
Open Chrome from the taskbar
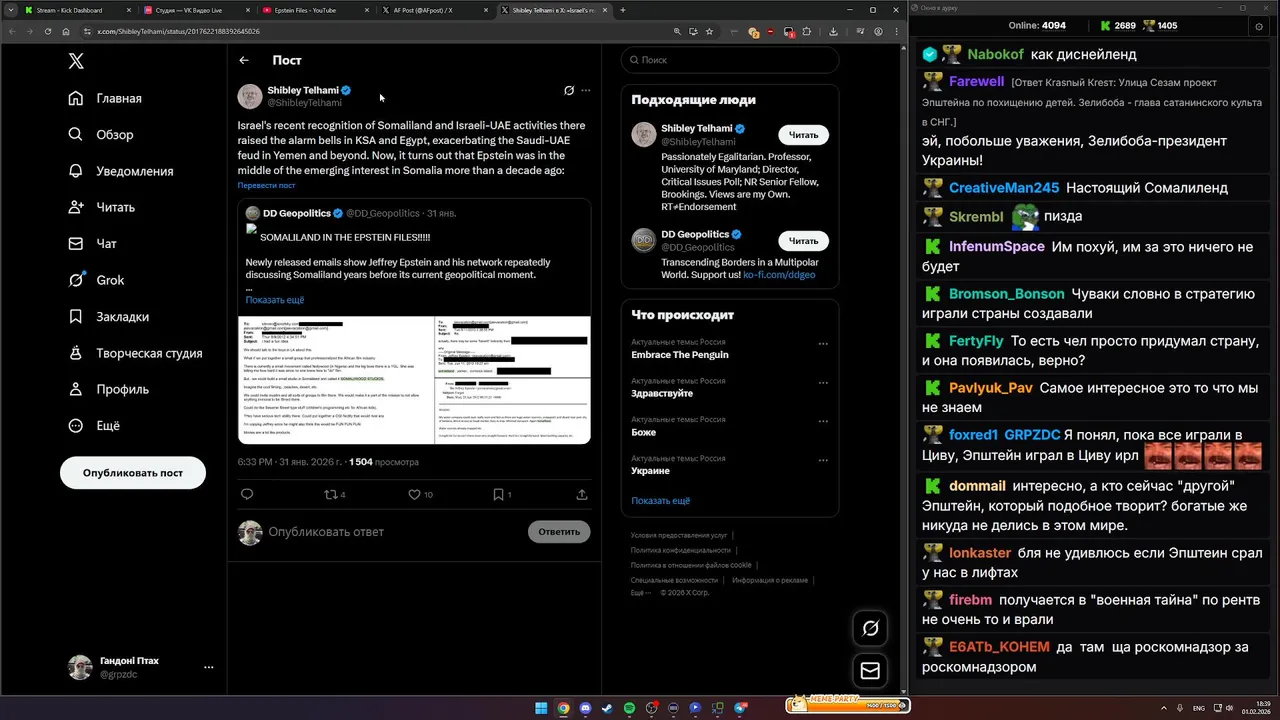563,708
